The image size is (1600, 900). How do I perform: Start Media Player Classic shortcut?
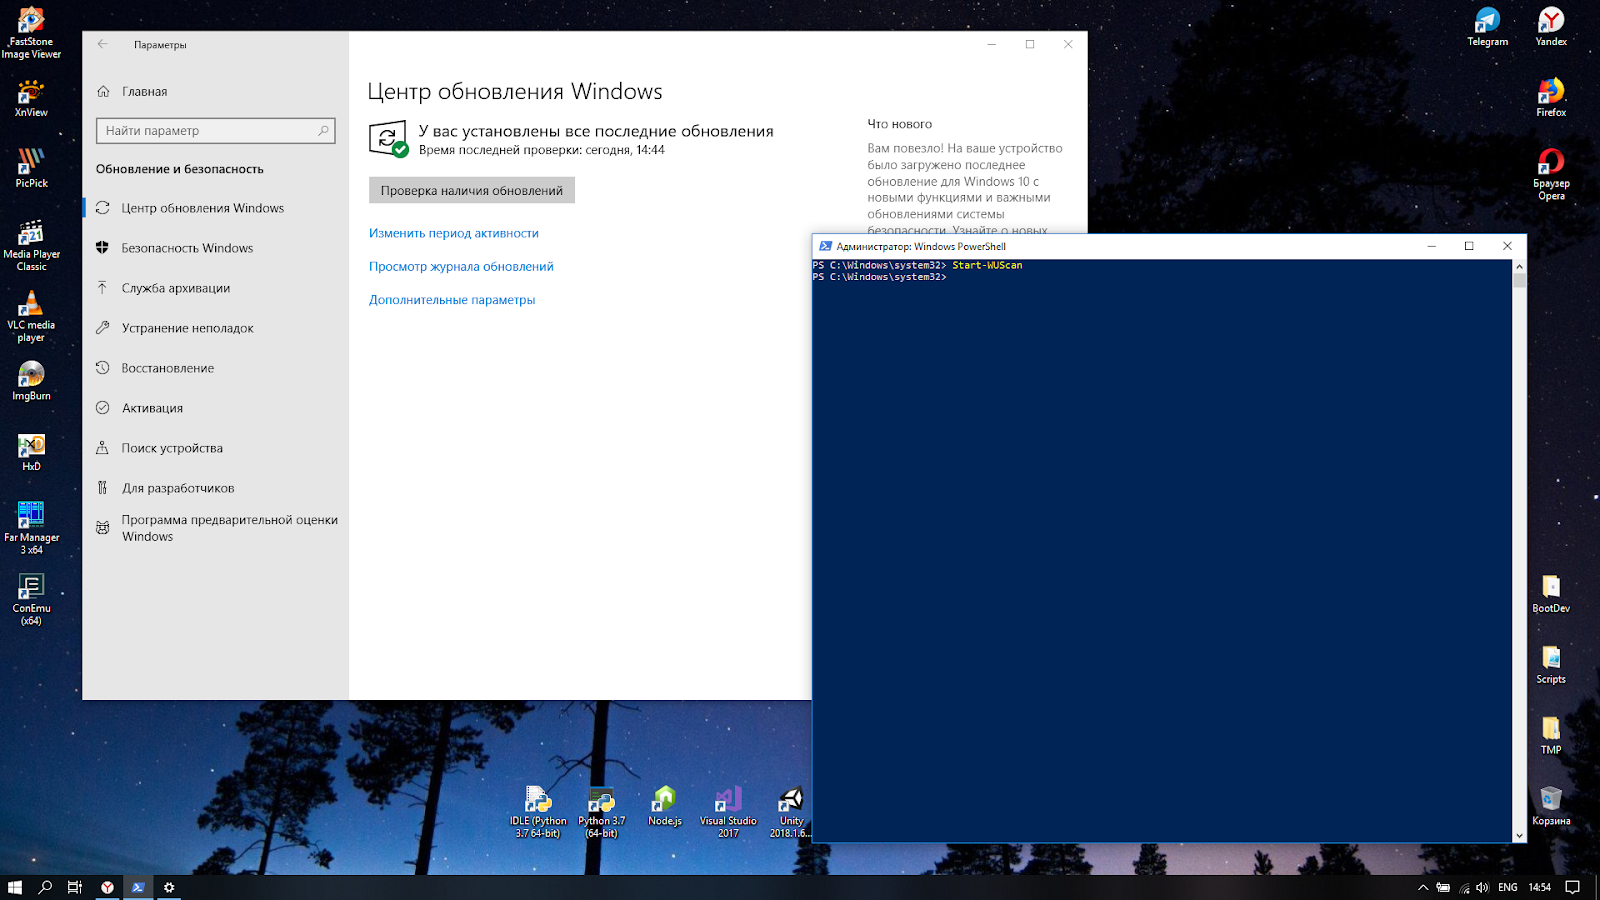(x=31, y=245)
